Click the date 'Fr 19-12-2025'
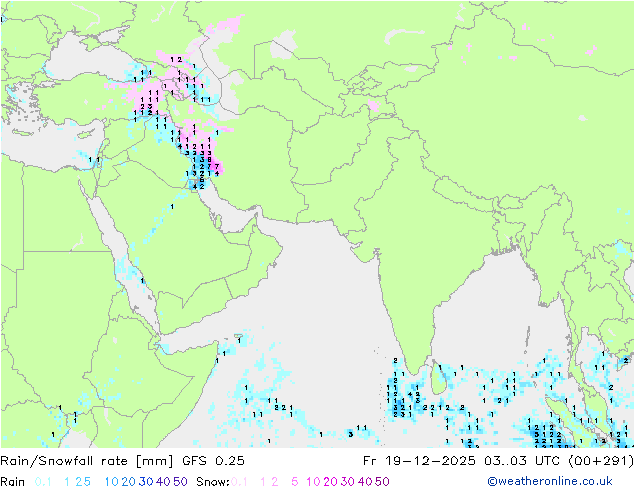This screenshot has height=490, width=634. (419, 461)
